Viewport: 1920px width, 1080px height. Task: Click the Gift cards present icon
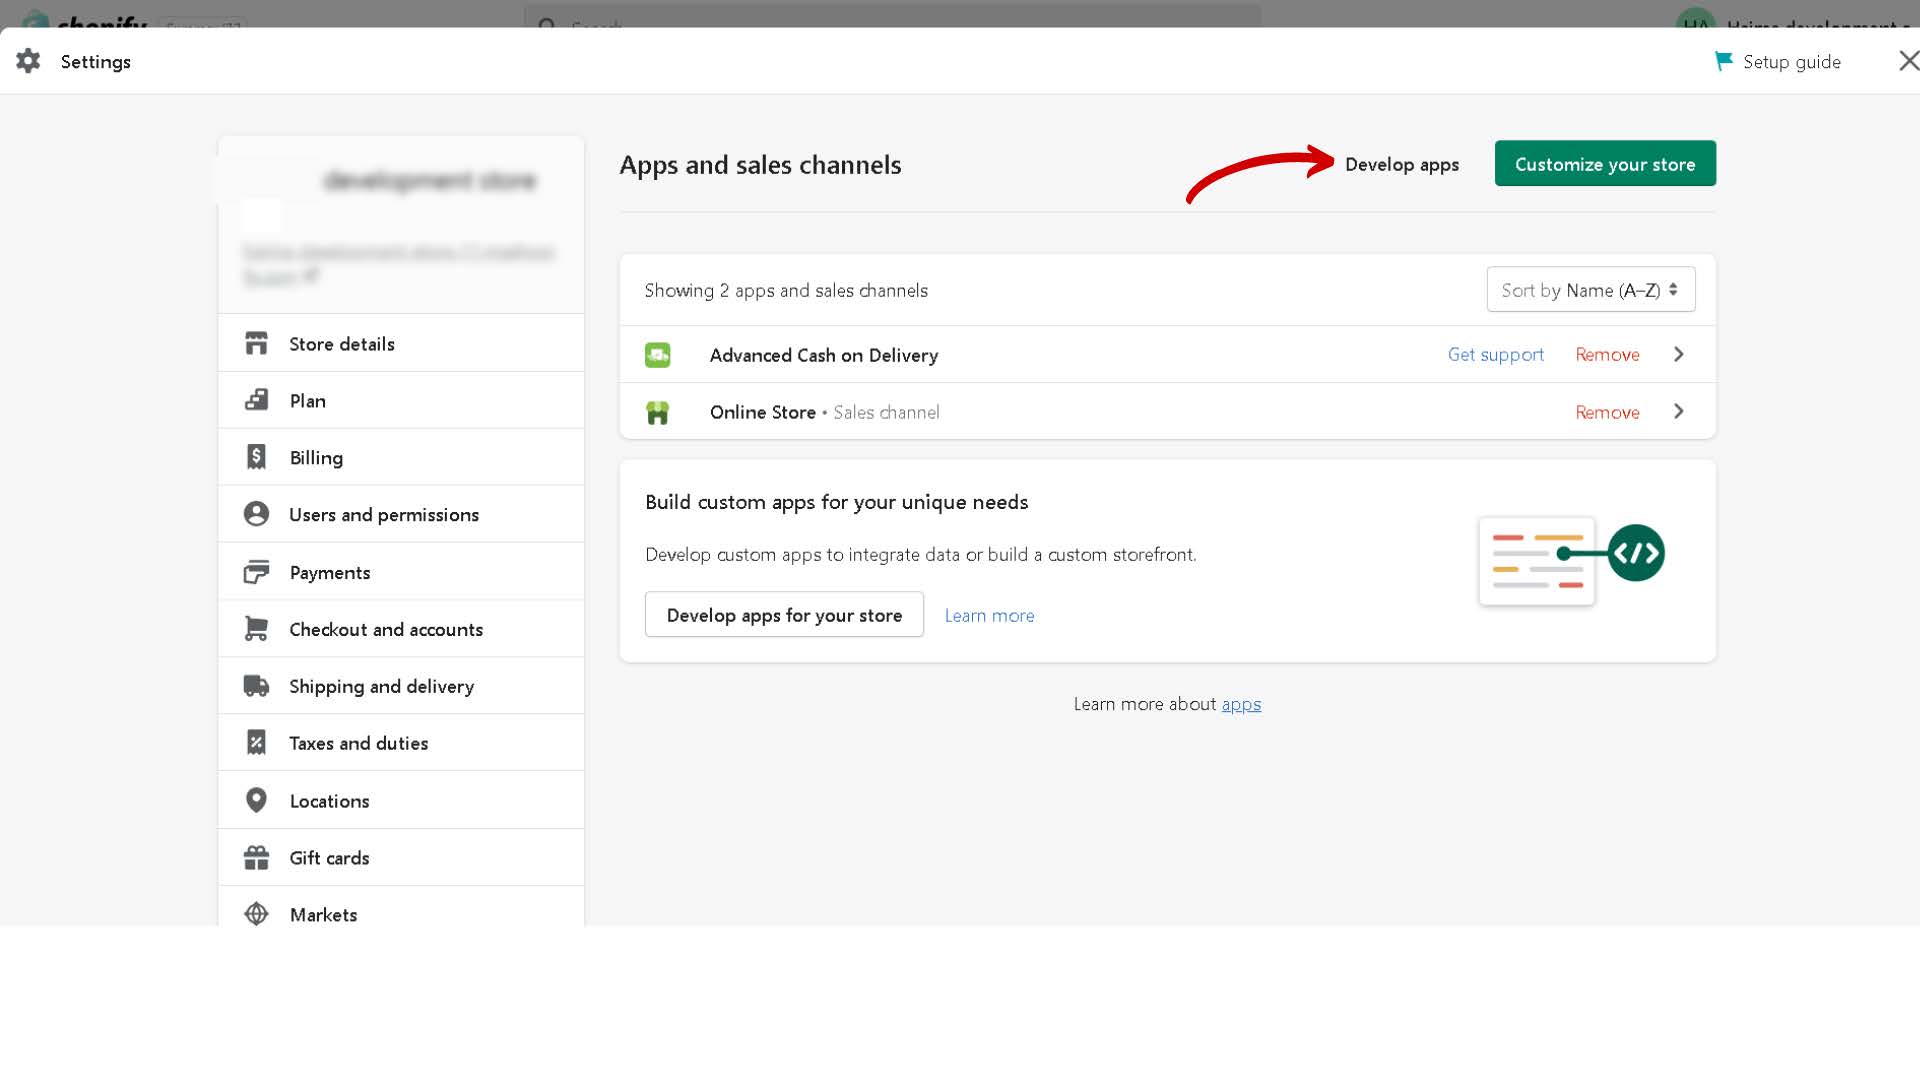tap(256, 858)
